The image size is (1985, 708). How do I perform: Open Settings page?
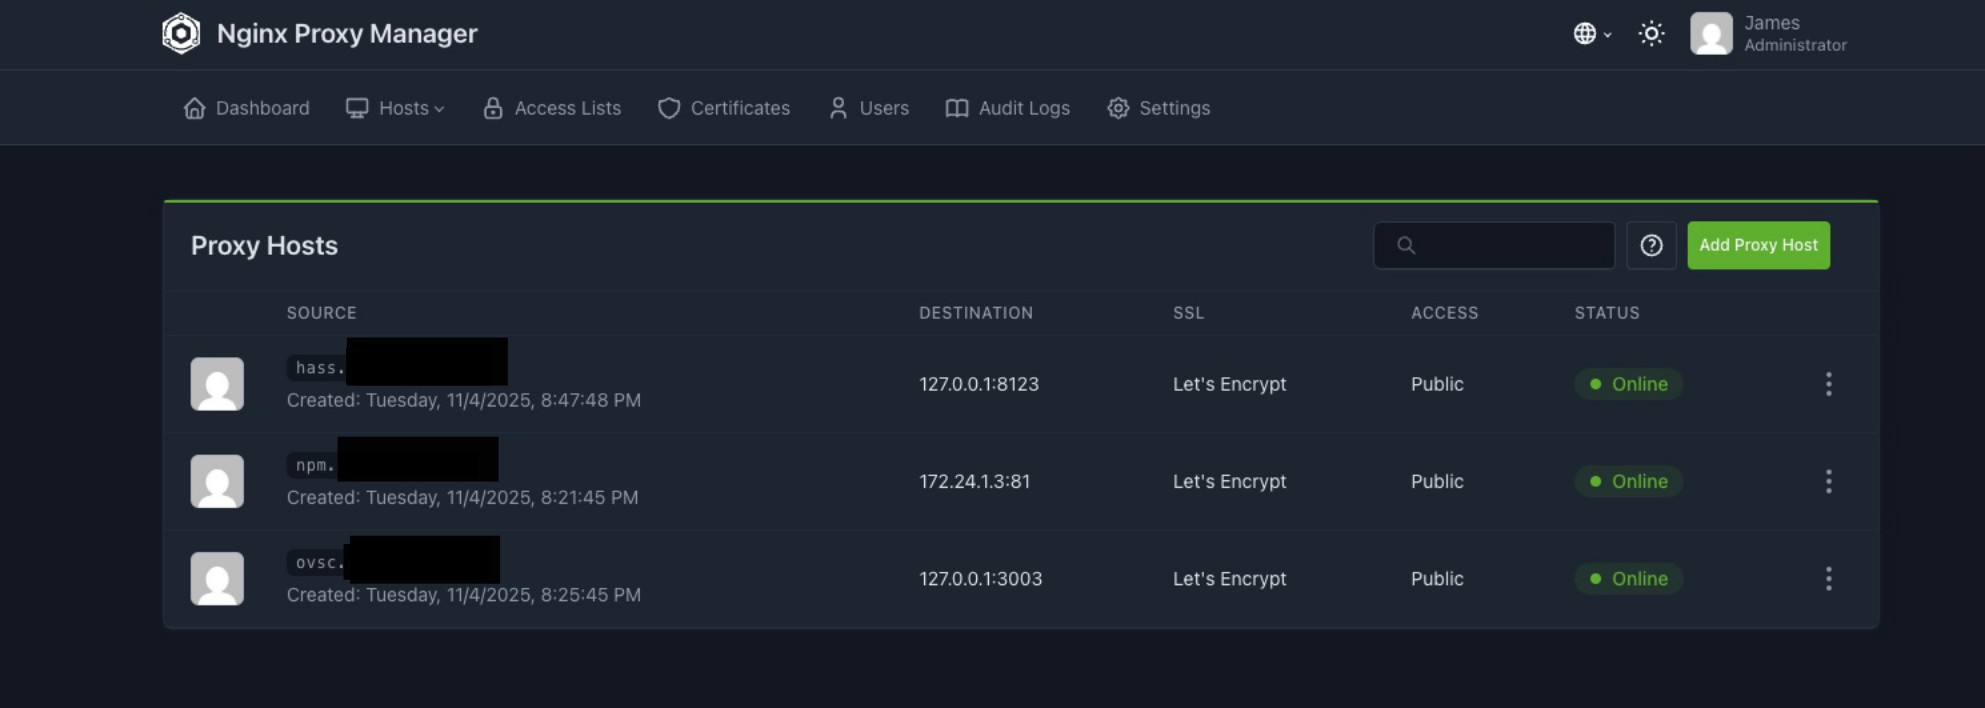click(x=1159, y=108)
